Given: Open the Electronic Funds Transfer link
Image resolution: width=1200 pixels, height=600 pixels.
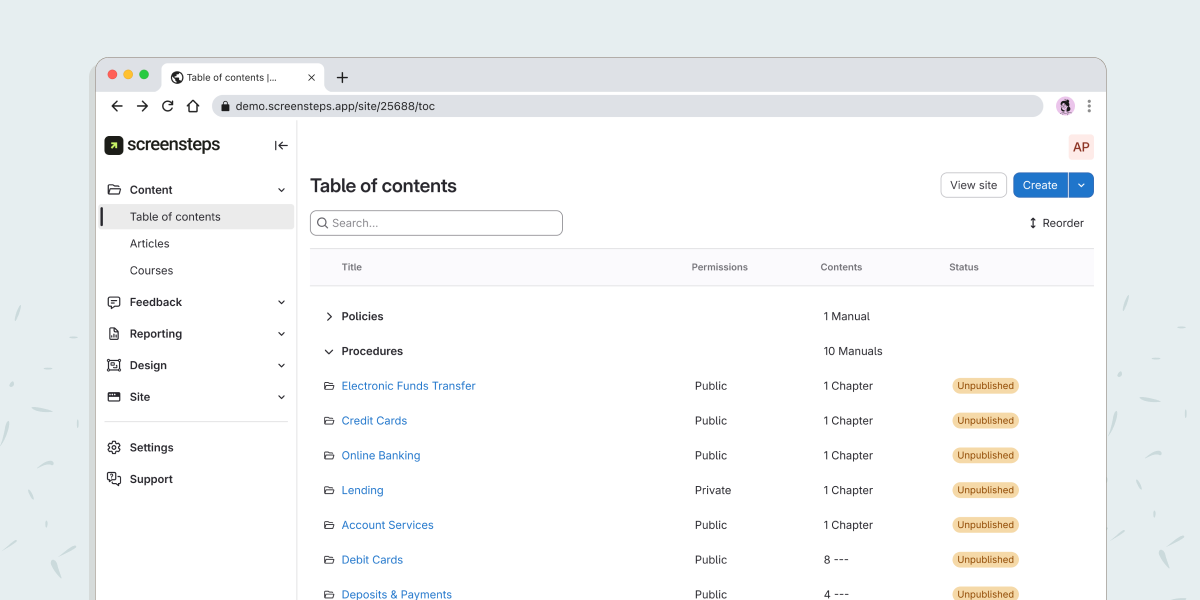Looking at the screenshot, I should pyautogui.click(x=408, y=386).
